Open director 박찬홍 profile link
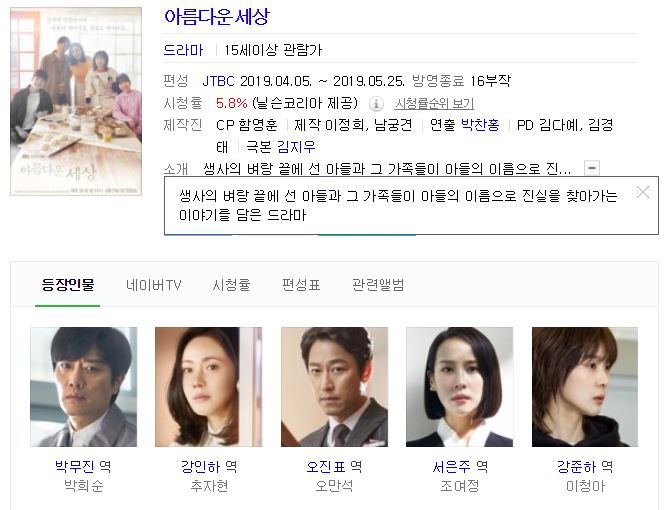 (x=480, y=125)
